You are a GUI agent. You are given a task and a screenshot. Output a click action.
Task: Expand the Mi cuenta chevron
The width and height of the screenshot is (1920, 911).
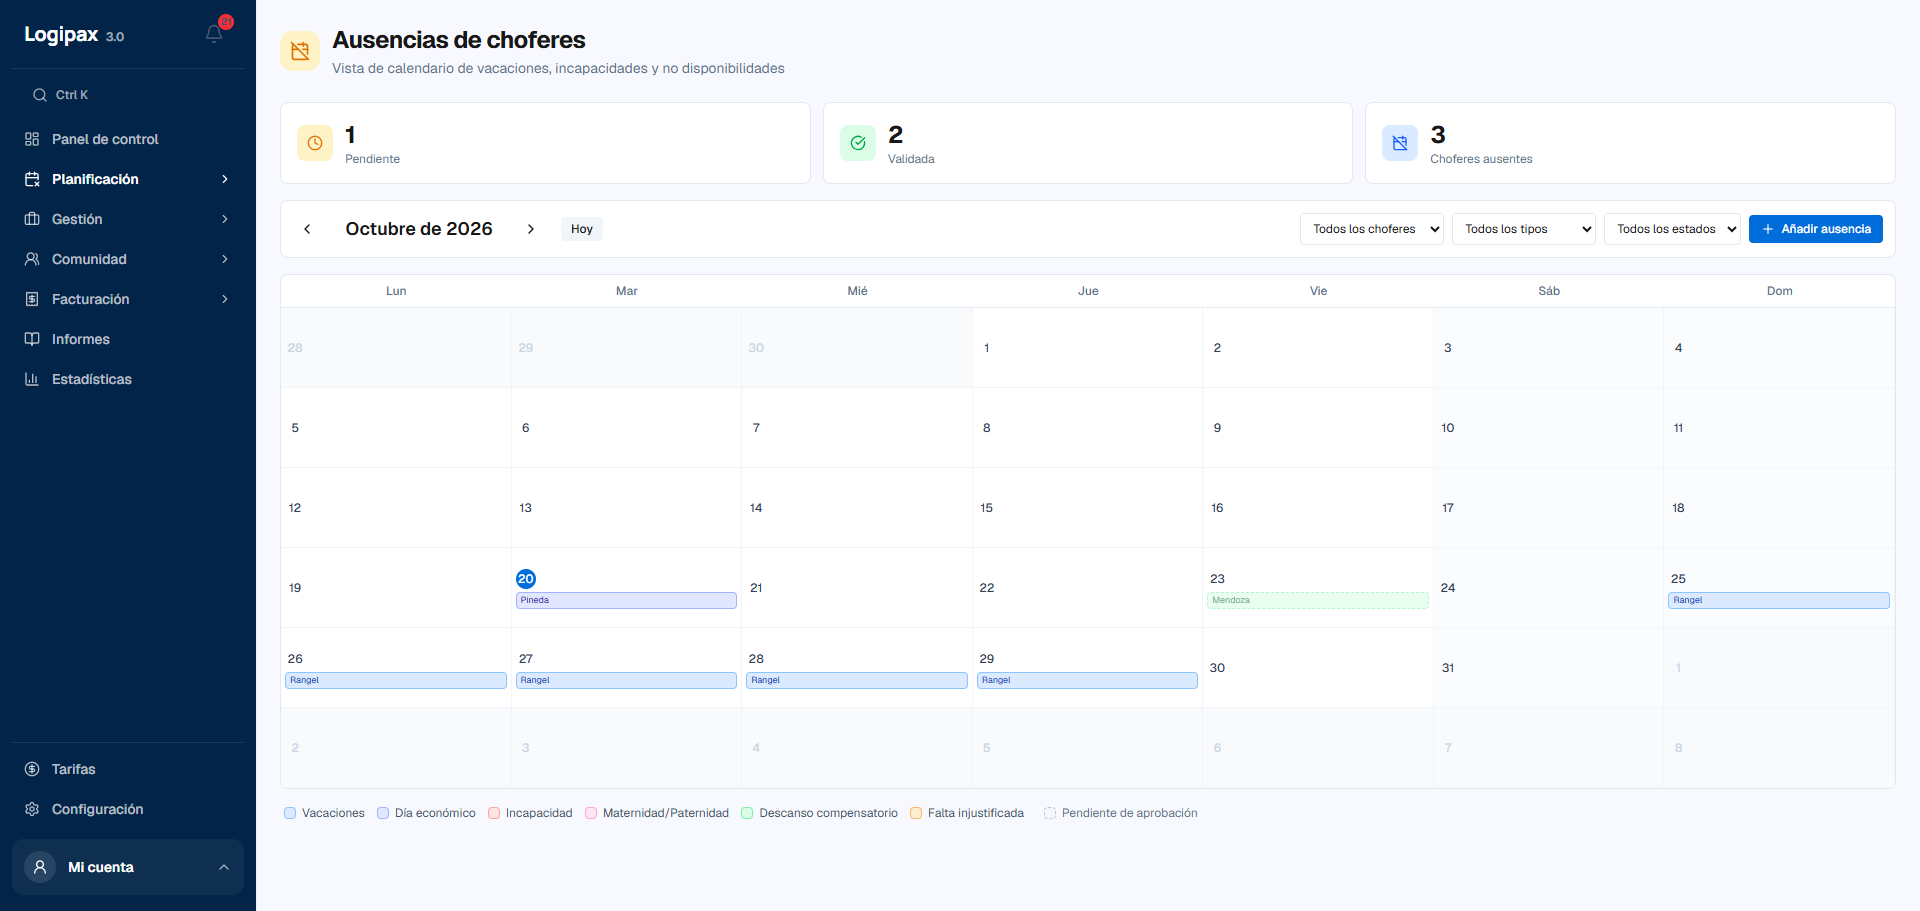[224, 867]
